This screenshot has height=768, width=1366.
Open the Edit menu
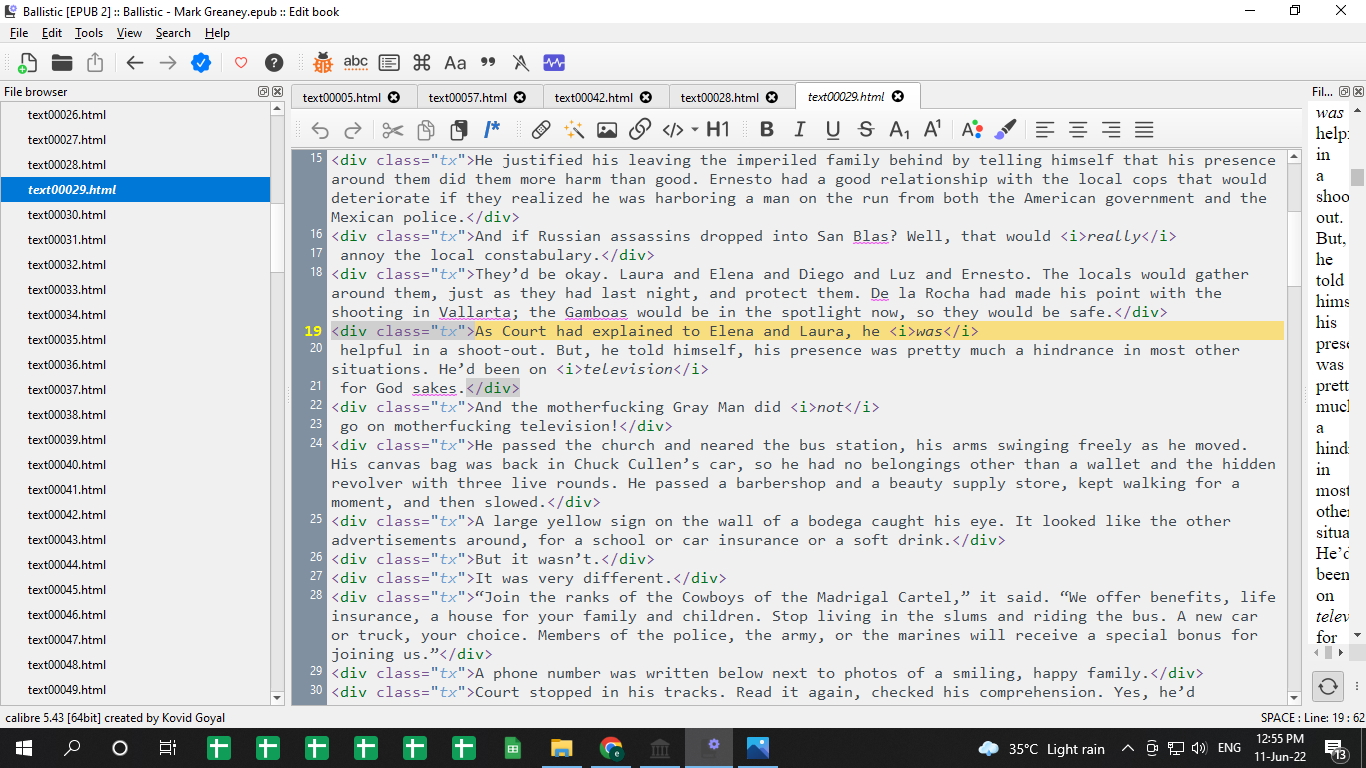click(x=52, y=33)
